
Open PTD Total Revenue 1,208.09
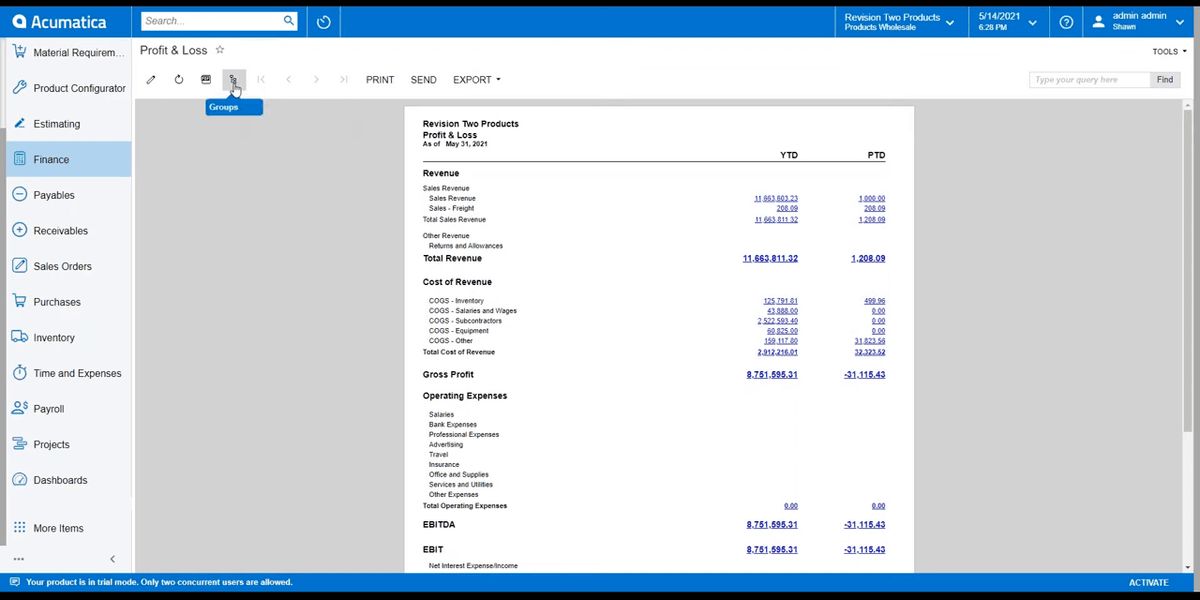(x=868, y=258)
